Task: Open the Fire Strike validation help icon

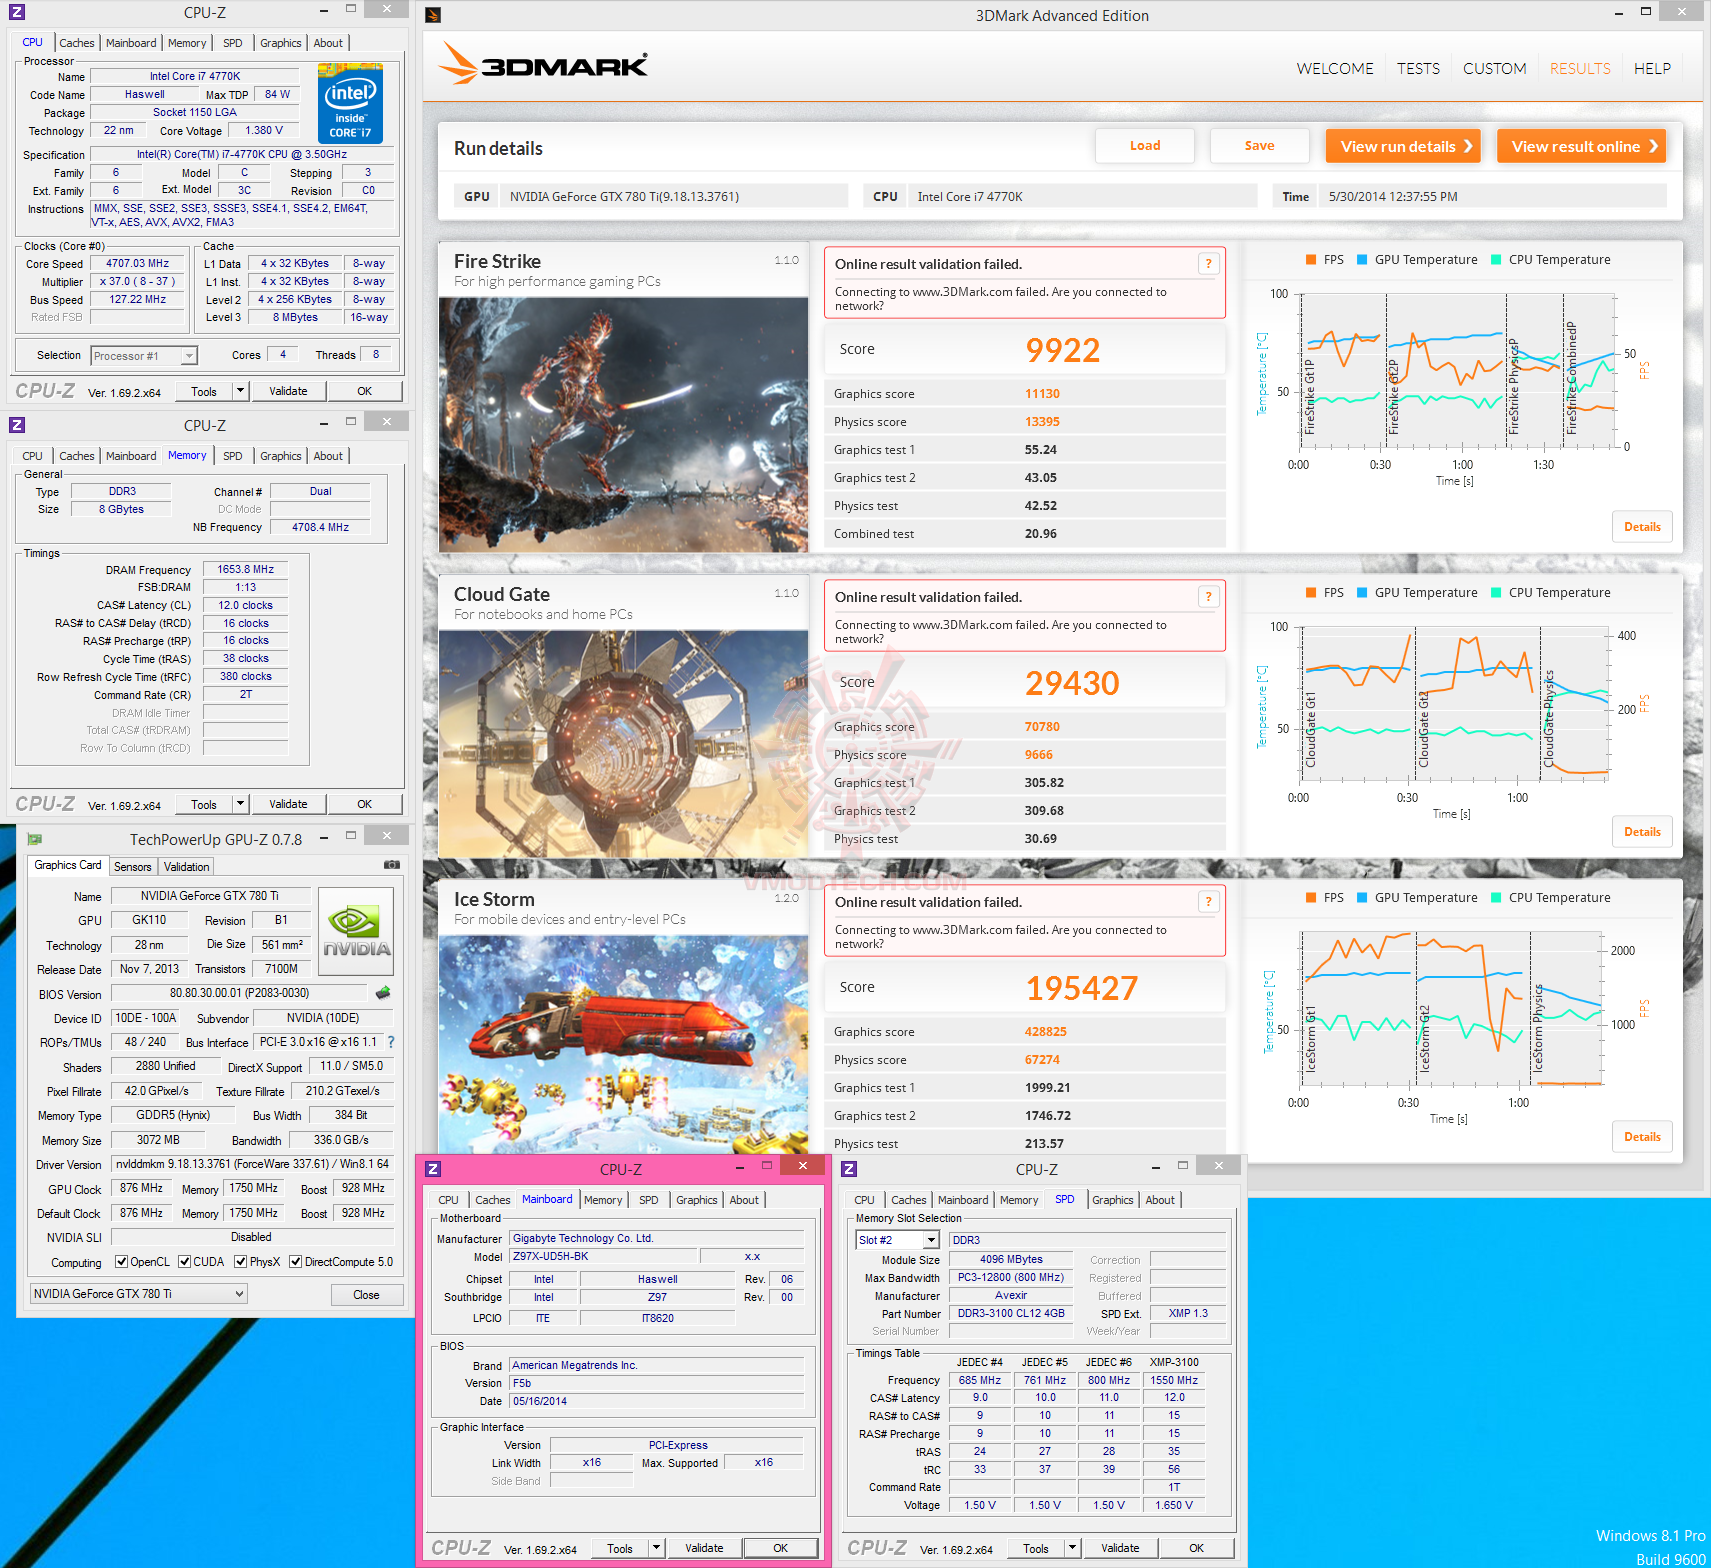Action: (x=1208, y=264)
